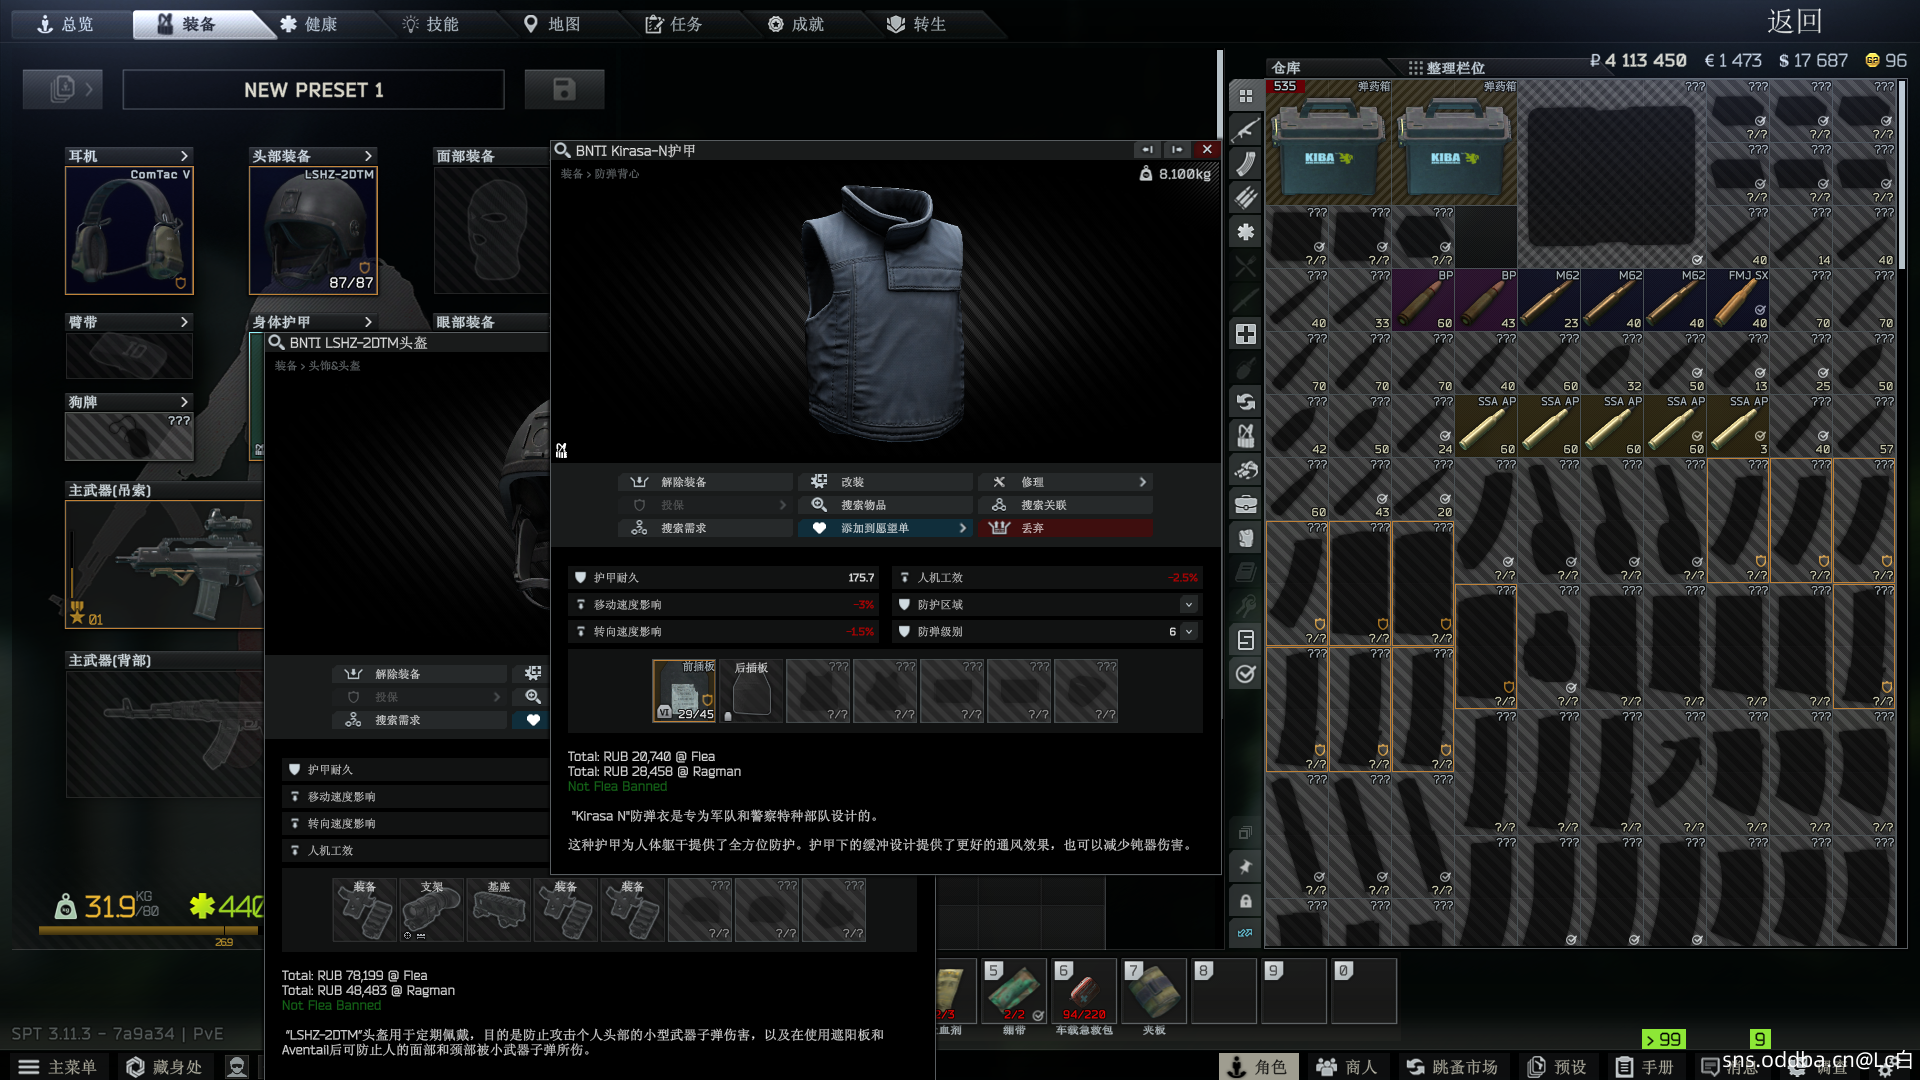Expand the 防弹级别 armor class dropdown

click(x=1189, y=632)
